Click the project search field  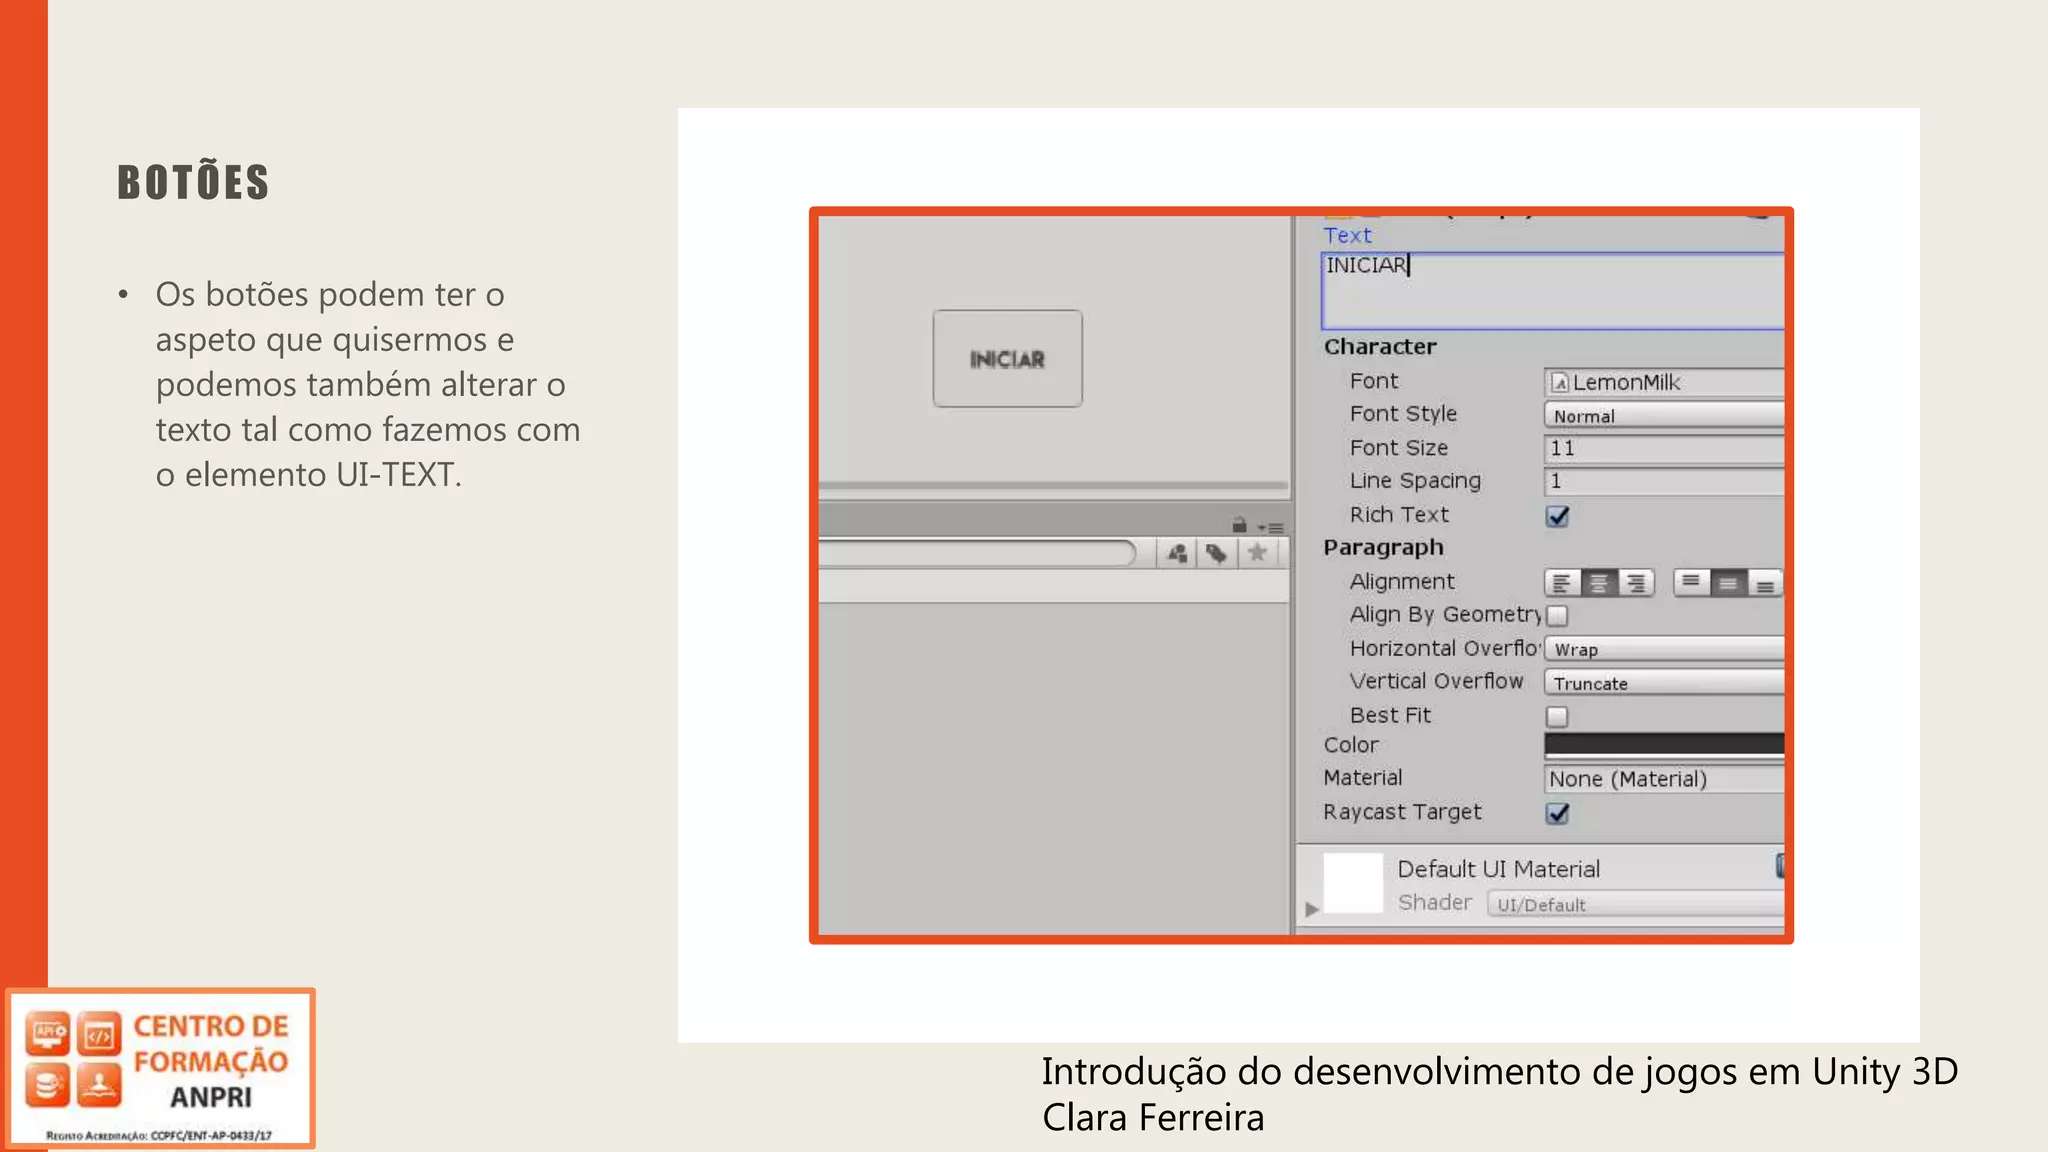click(977, 553)
